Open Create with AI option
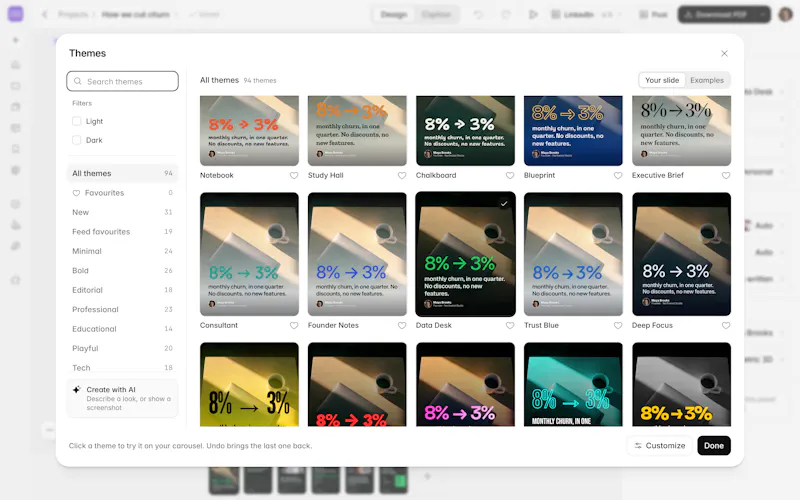Screen dimensions: 800x500 (122, 398)
